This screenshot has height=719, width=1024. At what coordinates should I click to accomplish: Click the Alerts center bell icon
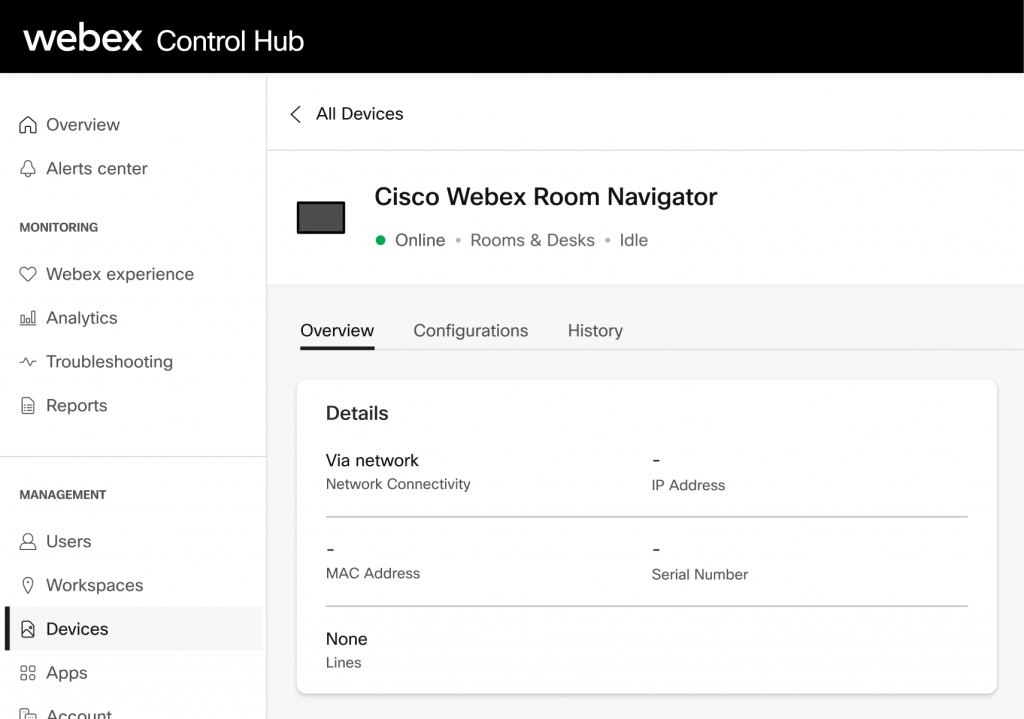[x=28, y=168]
